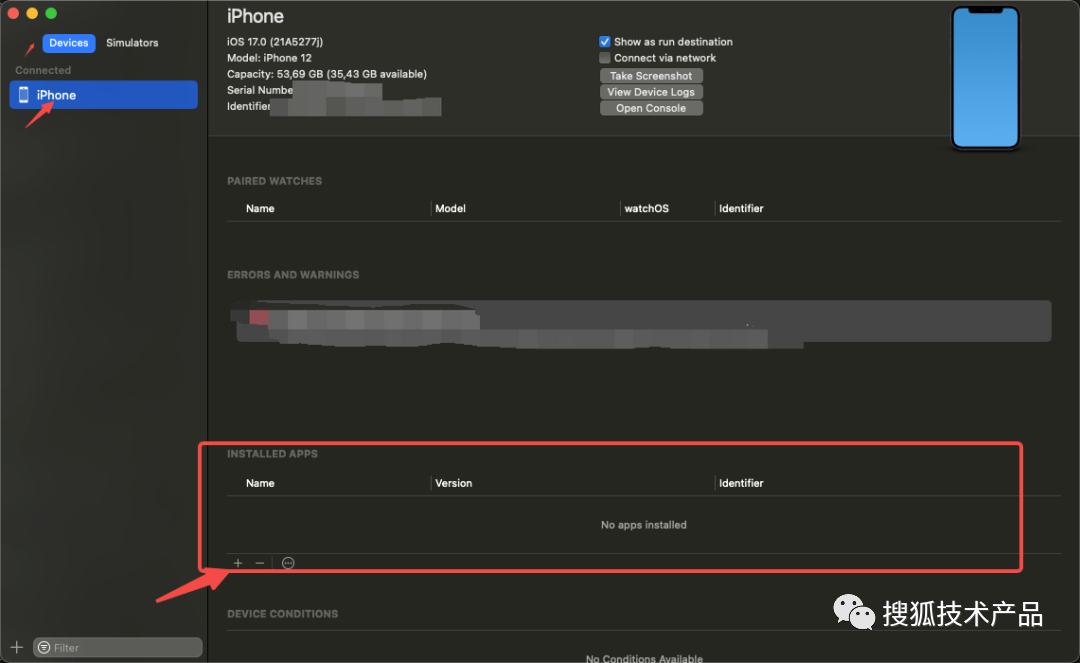Click the Name column header in Installed Apps

coord(260,483)
